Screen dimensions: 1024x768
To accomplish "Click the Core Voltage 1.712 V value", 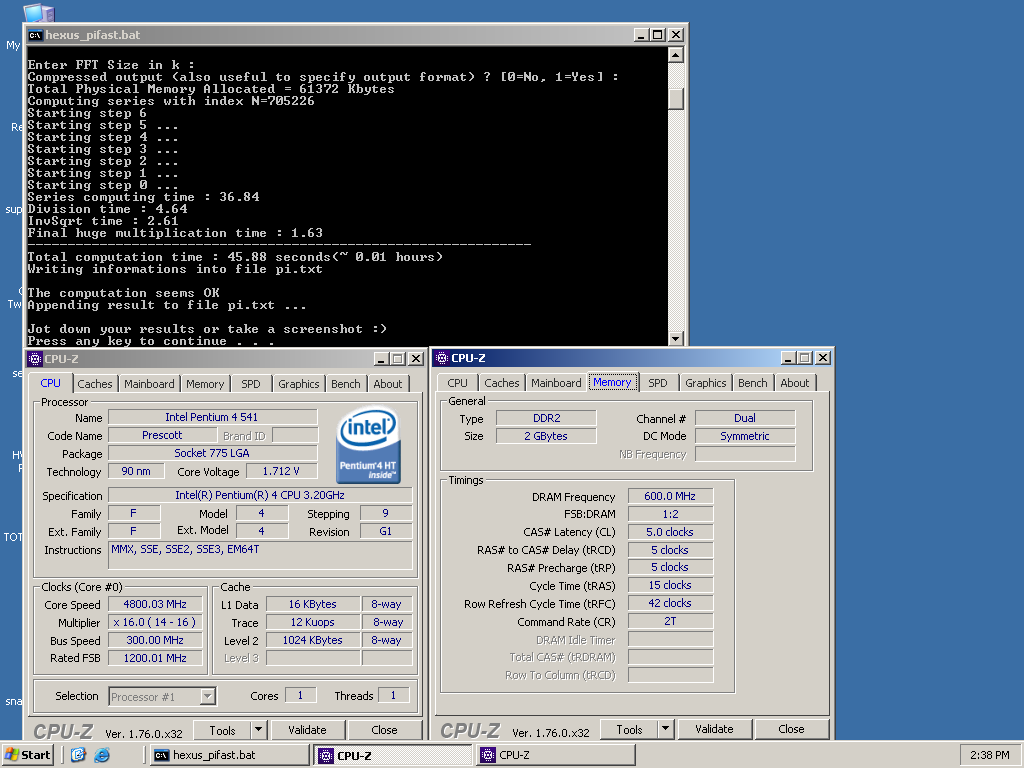I will [281, 472].
